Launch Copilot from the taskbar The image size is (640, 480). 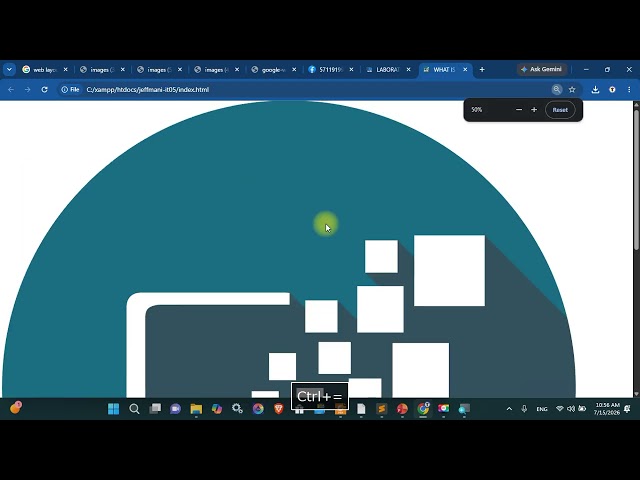(217, 409)
